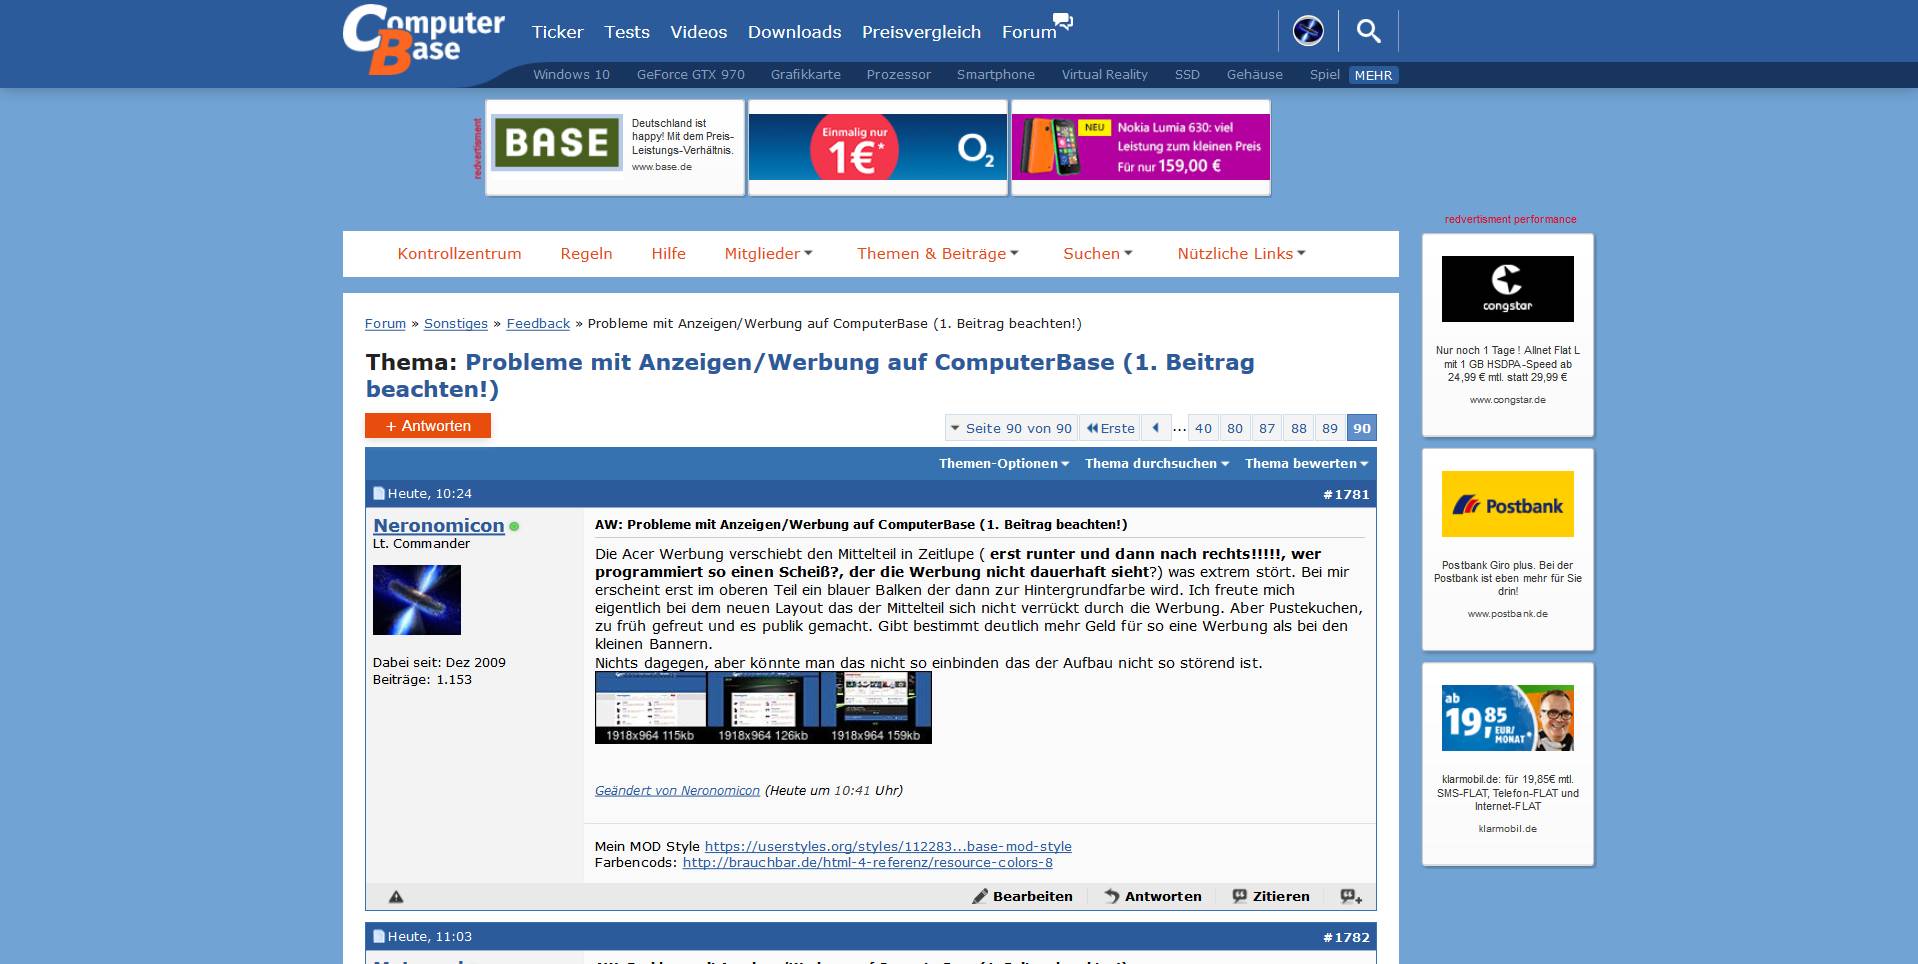
Task: Open the Ticker menu item
Action: click(x=557, y=32)
